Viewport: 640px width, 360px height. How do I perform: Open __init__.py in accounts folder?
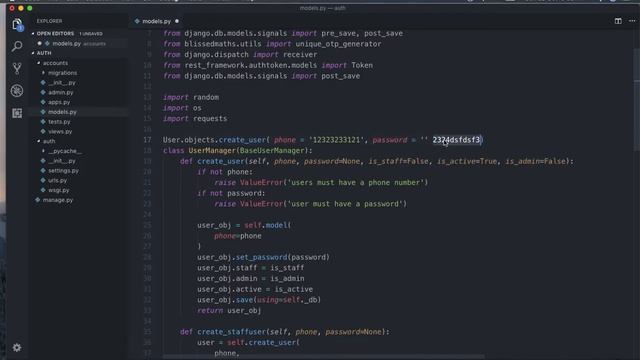click(62, 82)
